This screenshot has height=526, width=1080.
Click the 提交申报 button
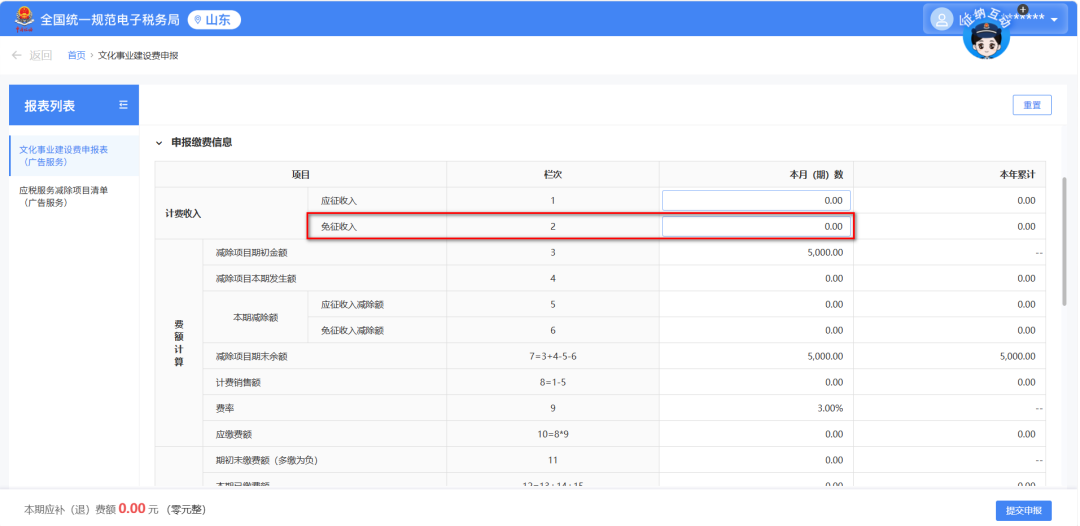[1024, 511]
